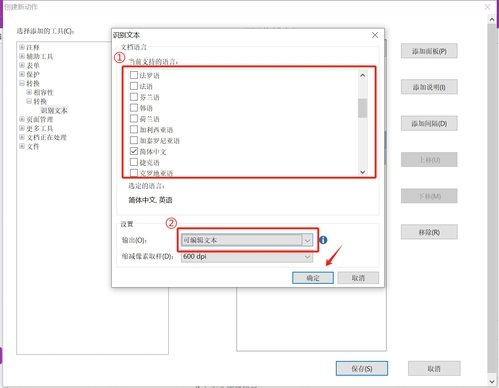Expand the 更多工具 tree category
Viewport: 499px width, 388px height.
coord(40,128)
